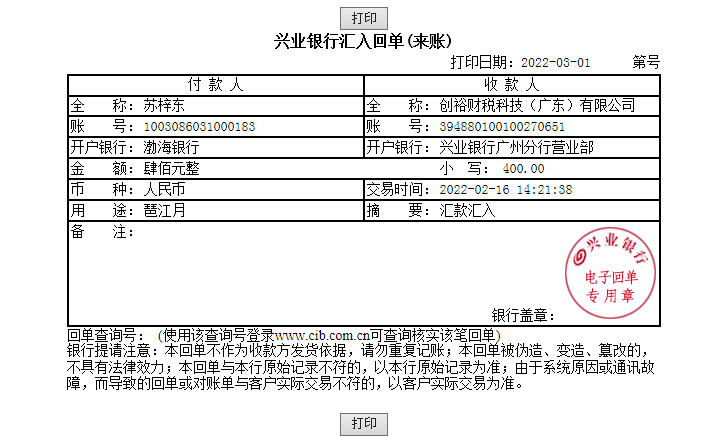Click payer bank 渤海银行

(x=172, y=148)
